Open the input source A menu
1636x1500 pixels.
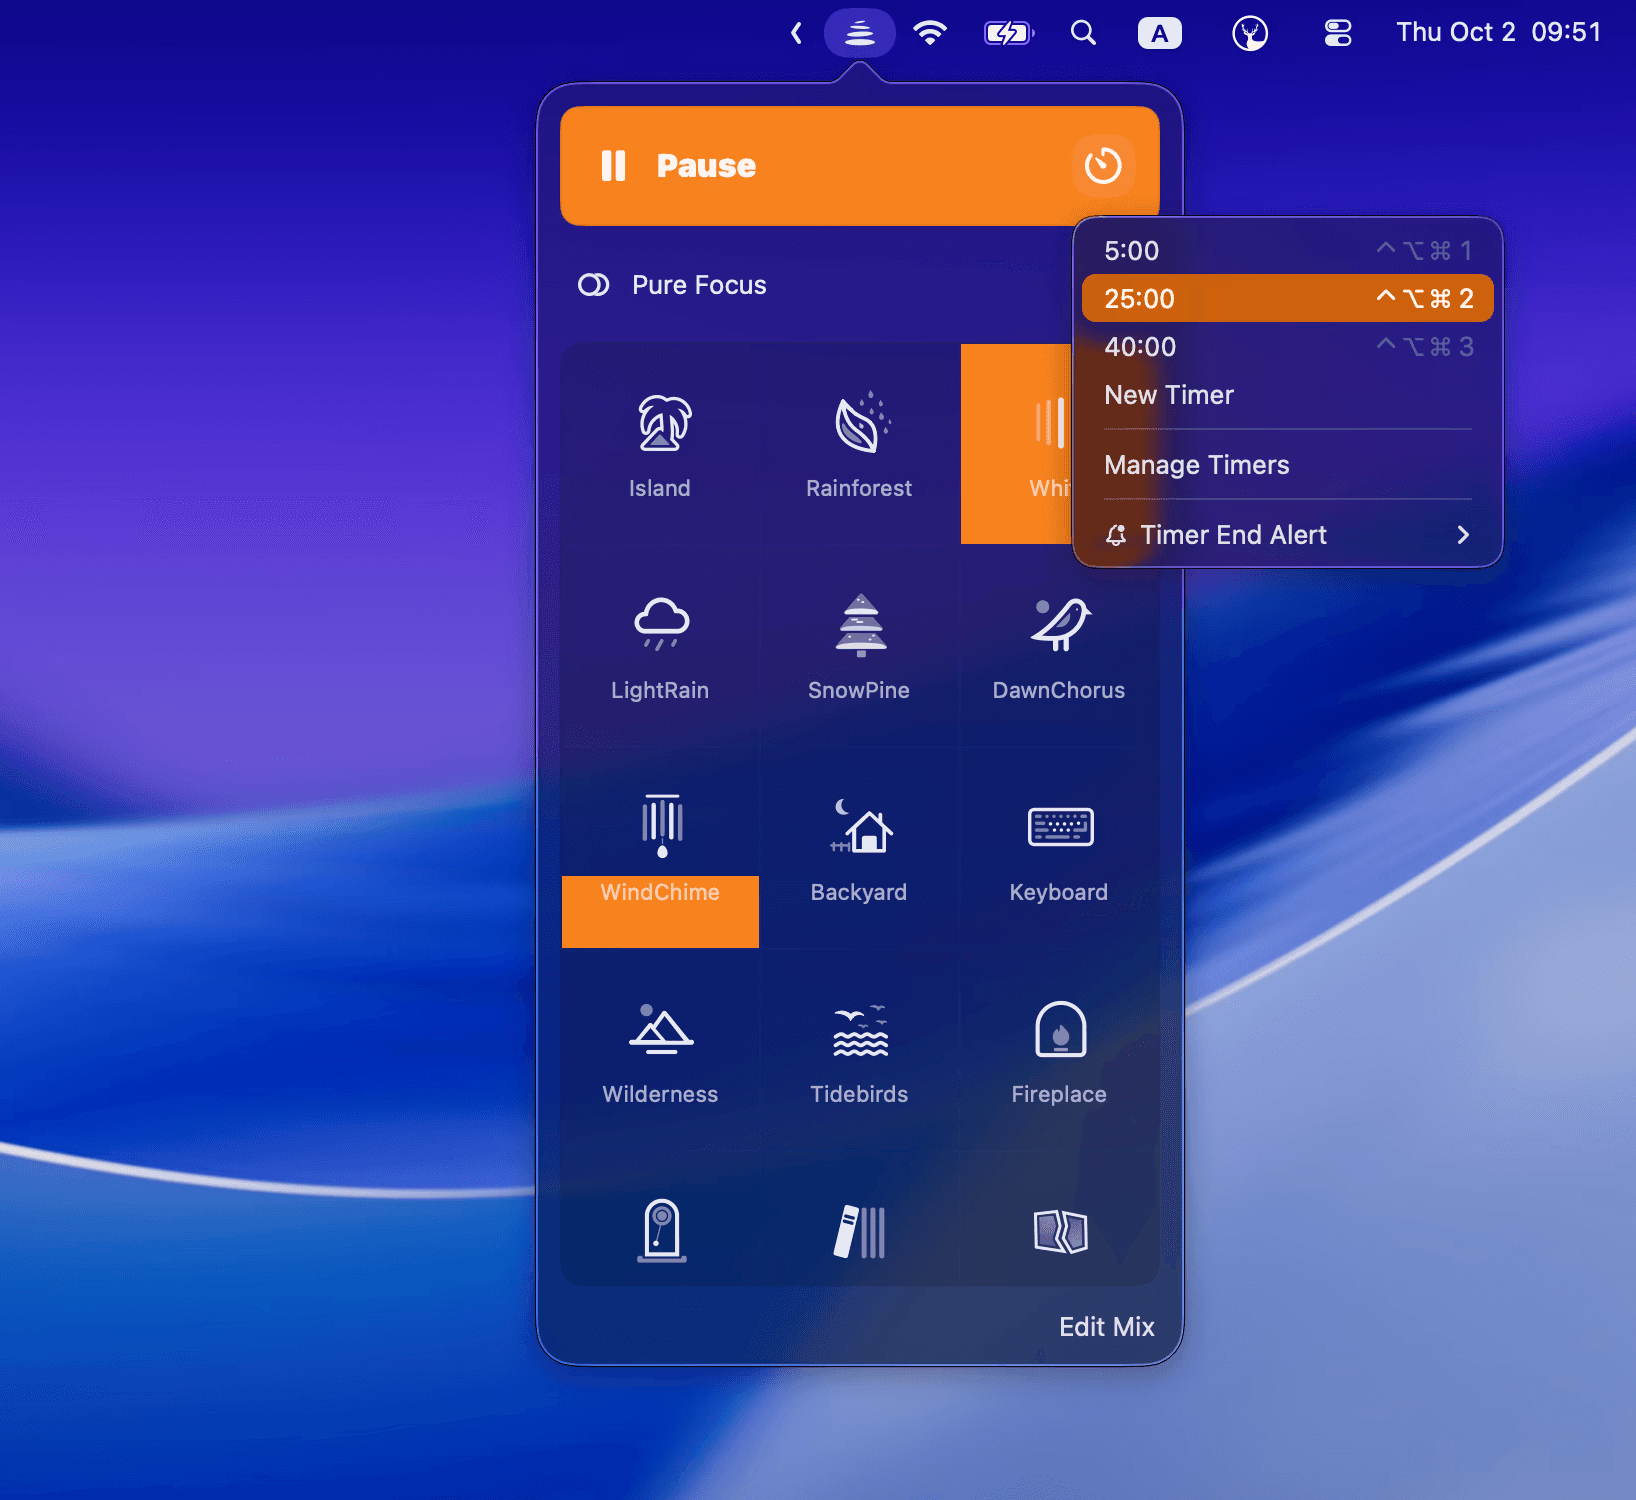pyautogui.click(x=1159, y=33)
